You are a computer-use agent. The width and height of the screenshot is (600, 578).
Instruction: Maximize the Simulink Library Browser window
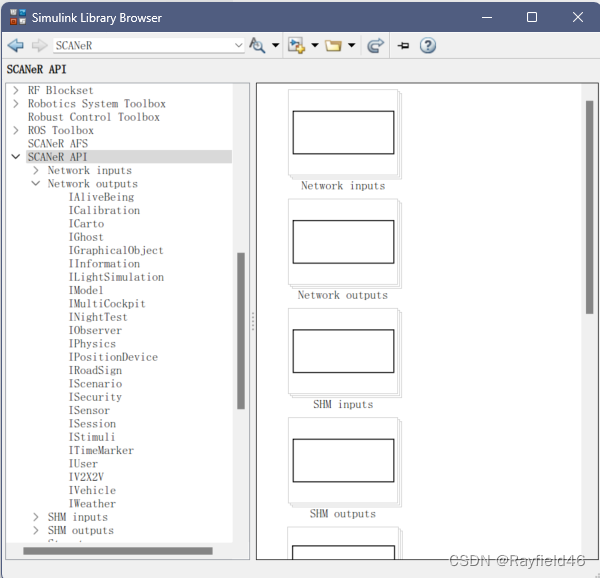click(532, 17)
